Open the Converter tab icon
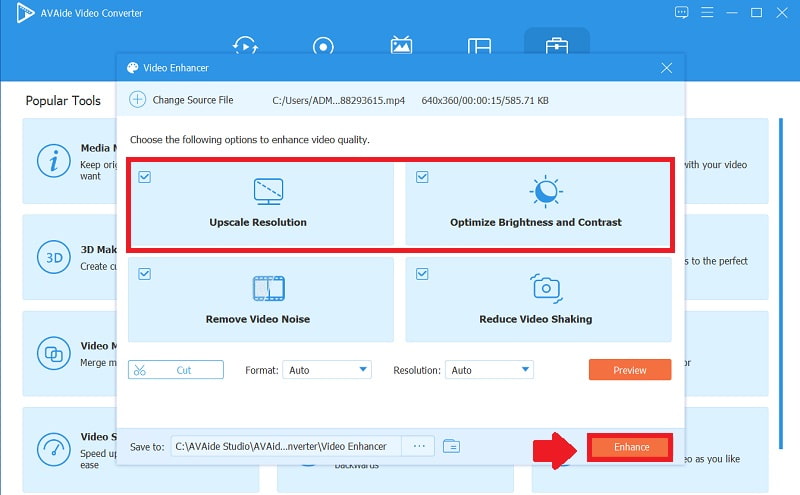Screen dimensions: 800x495 tap(245, 45)
